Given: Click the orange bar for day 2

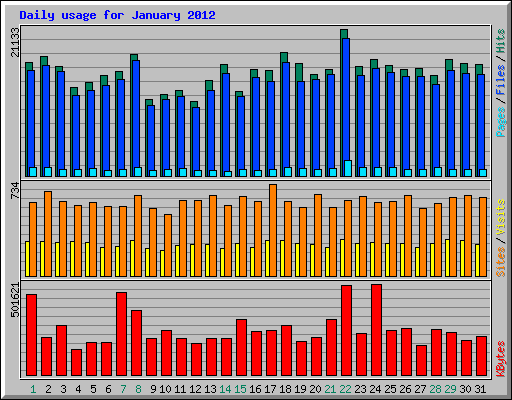Looking at the screenshot, I should click(48, 234).
